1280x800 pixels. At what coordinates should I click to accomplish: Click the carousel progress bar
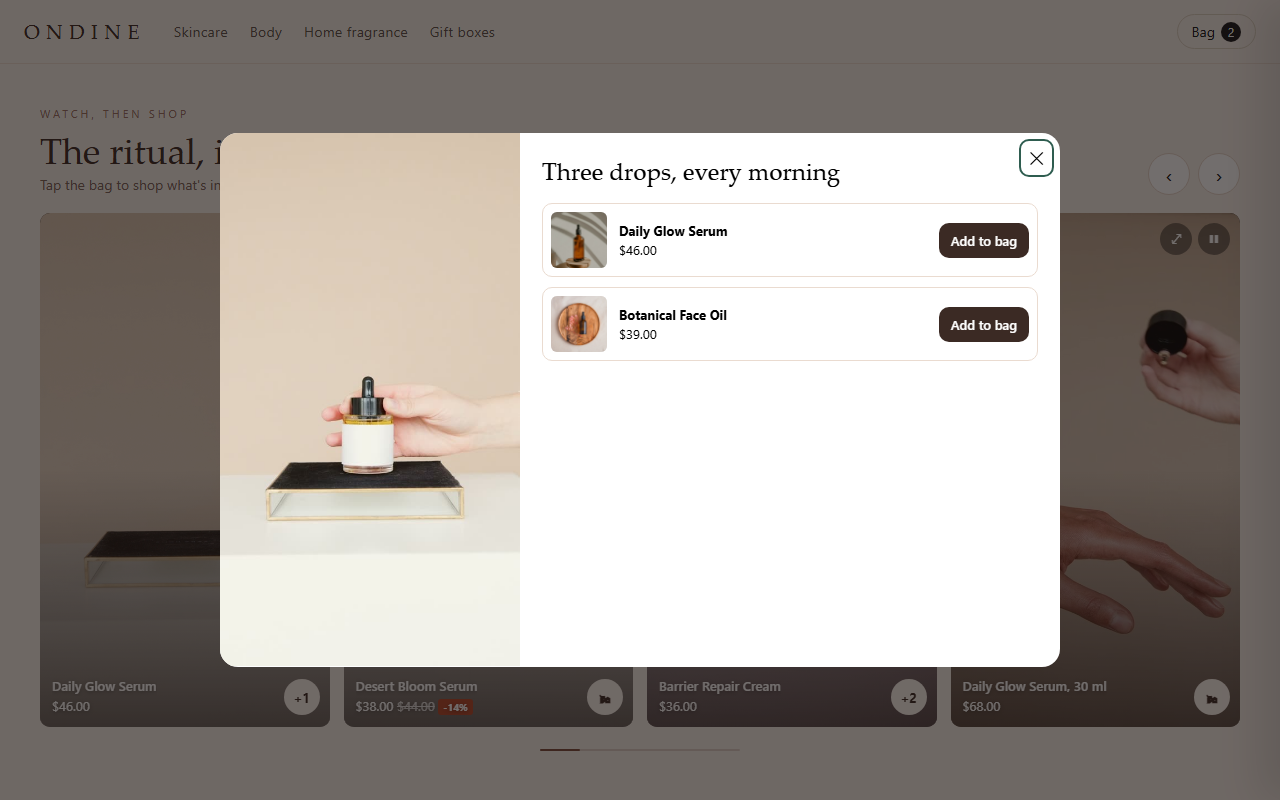coord(640,749)
